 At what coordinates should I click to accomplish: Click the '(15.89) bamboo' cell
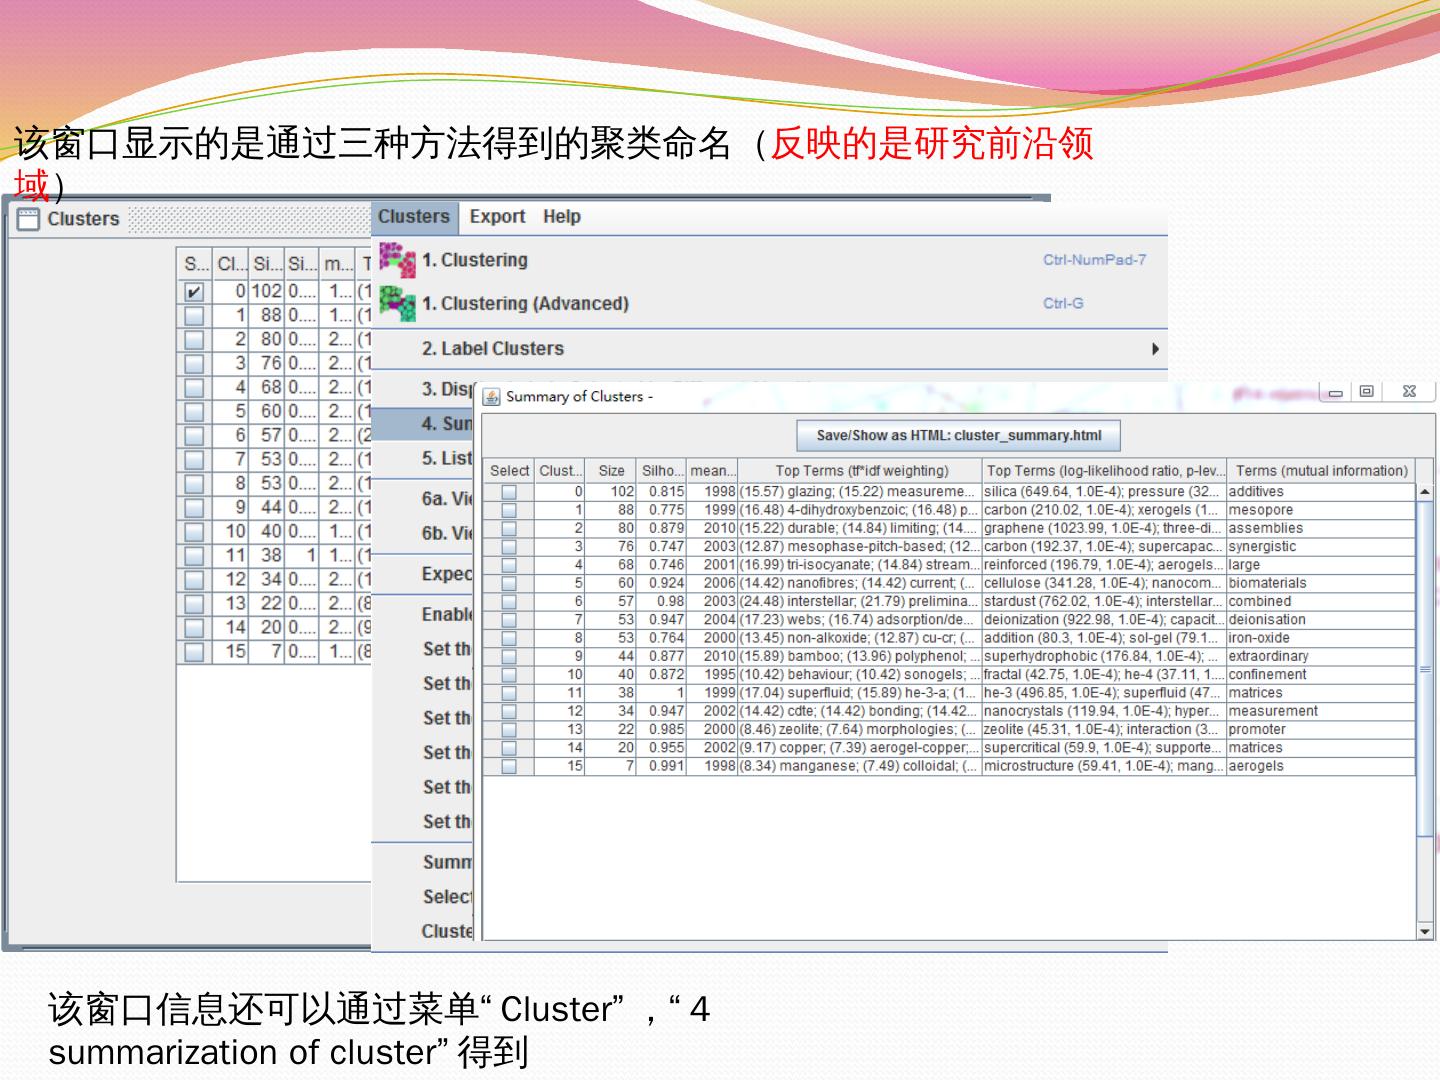[861, 657]
